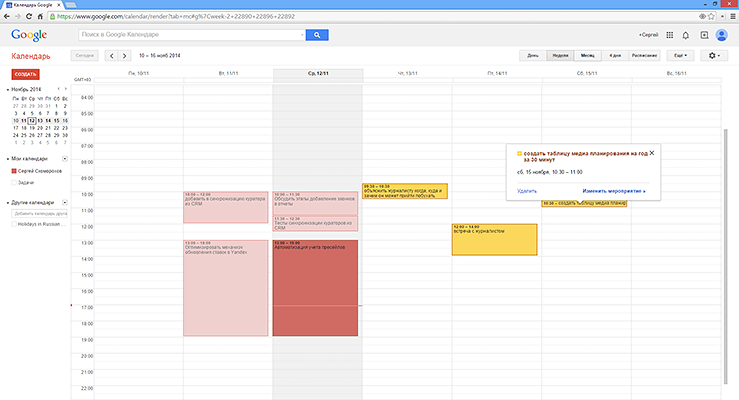The height and width of the screenshot is (400, 739).
Task: Click browser back arrow
Action: click(x=7, y=16)
